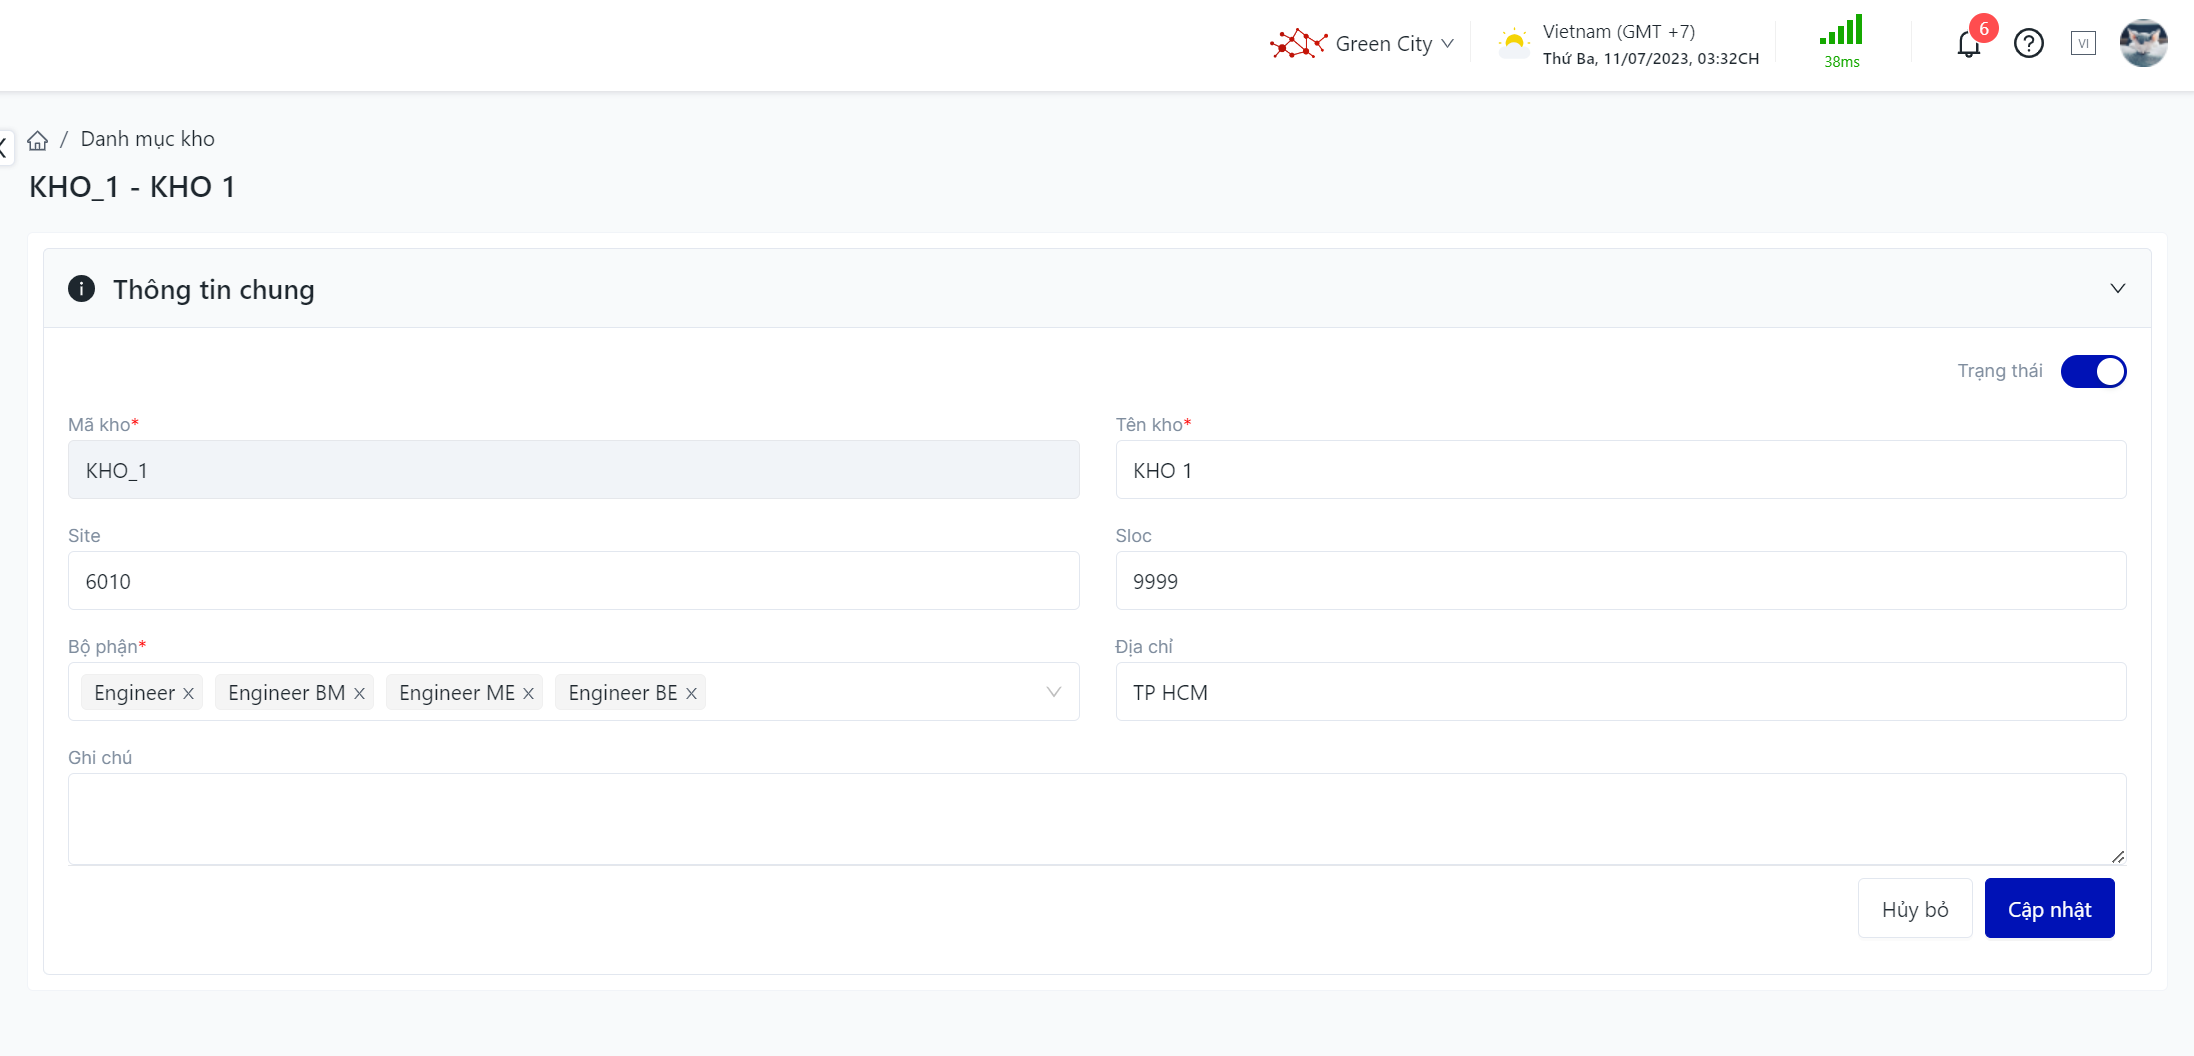
Task: Click the Cập nhật button
Action: click(x=2049, y=909)
